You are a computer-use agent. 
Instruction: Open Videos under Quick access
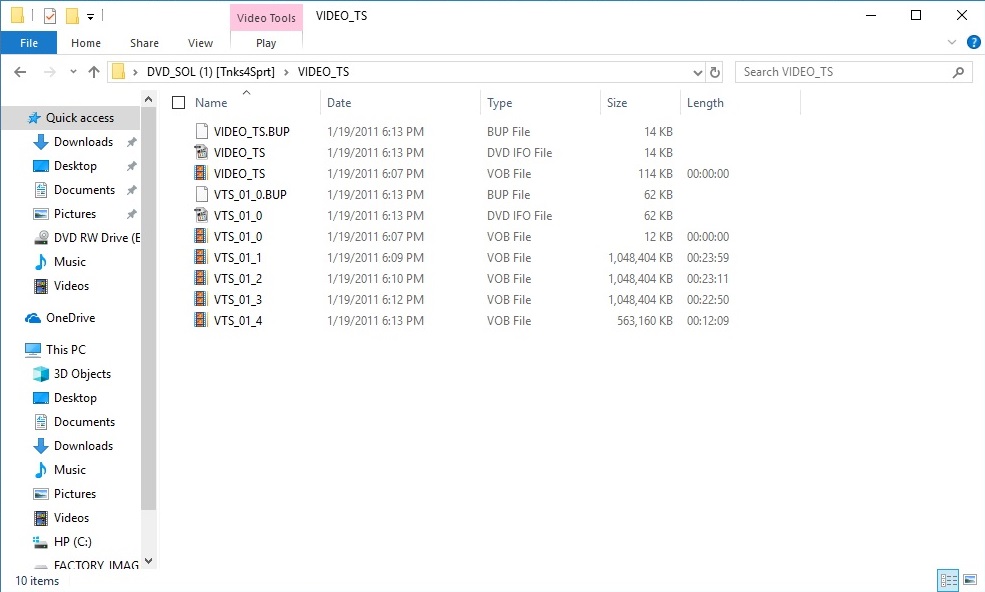72,285
